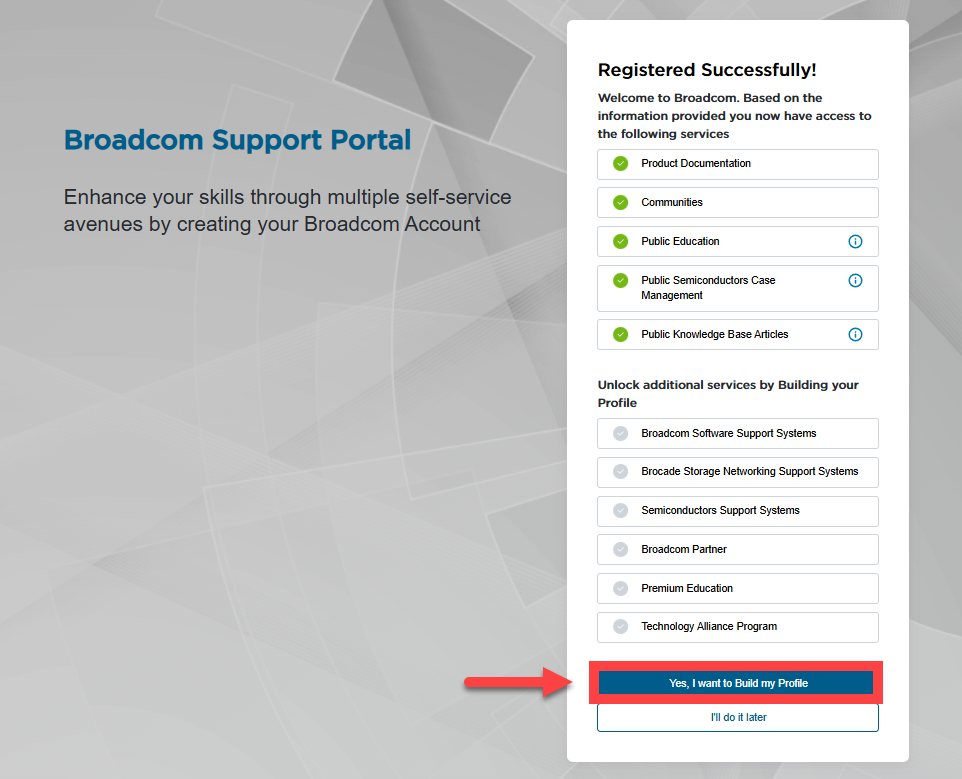Click Yes, I want to Build my Profile
Image resolution: width=962 pixels, height=779 pixels.
click(736, 683)
